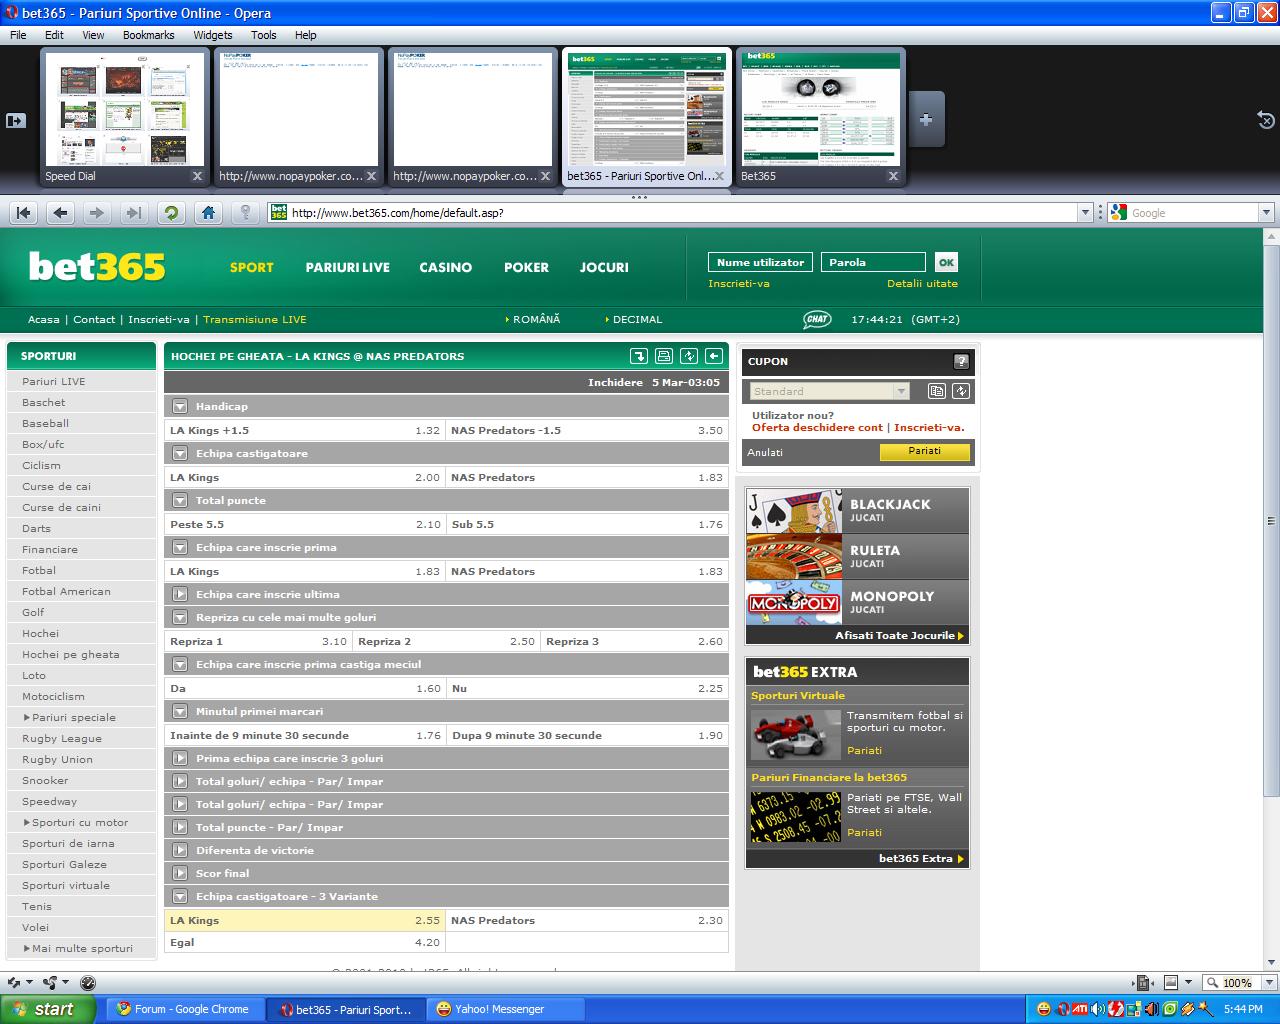Click the rewind navigation button
Image resolution: width=1280 pixels, height=1024 pixels.
point(25,212)
